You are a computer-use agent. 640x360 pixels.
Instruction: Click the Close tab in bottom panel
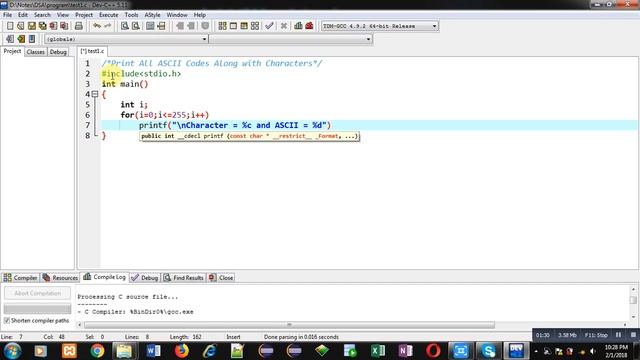point(221,278)
